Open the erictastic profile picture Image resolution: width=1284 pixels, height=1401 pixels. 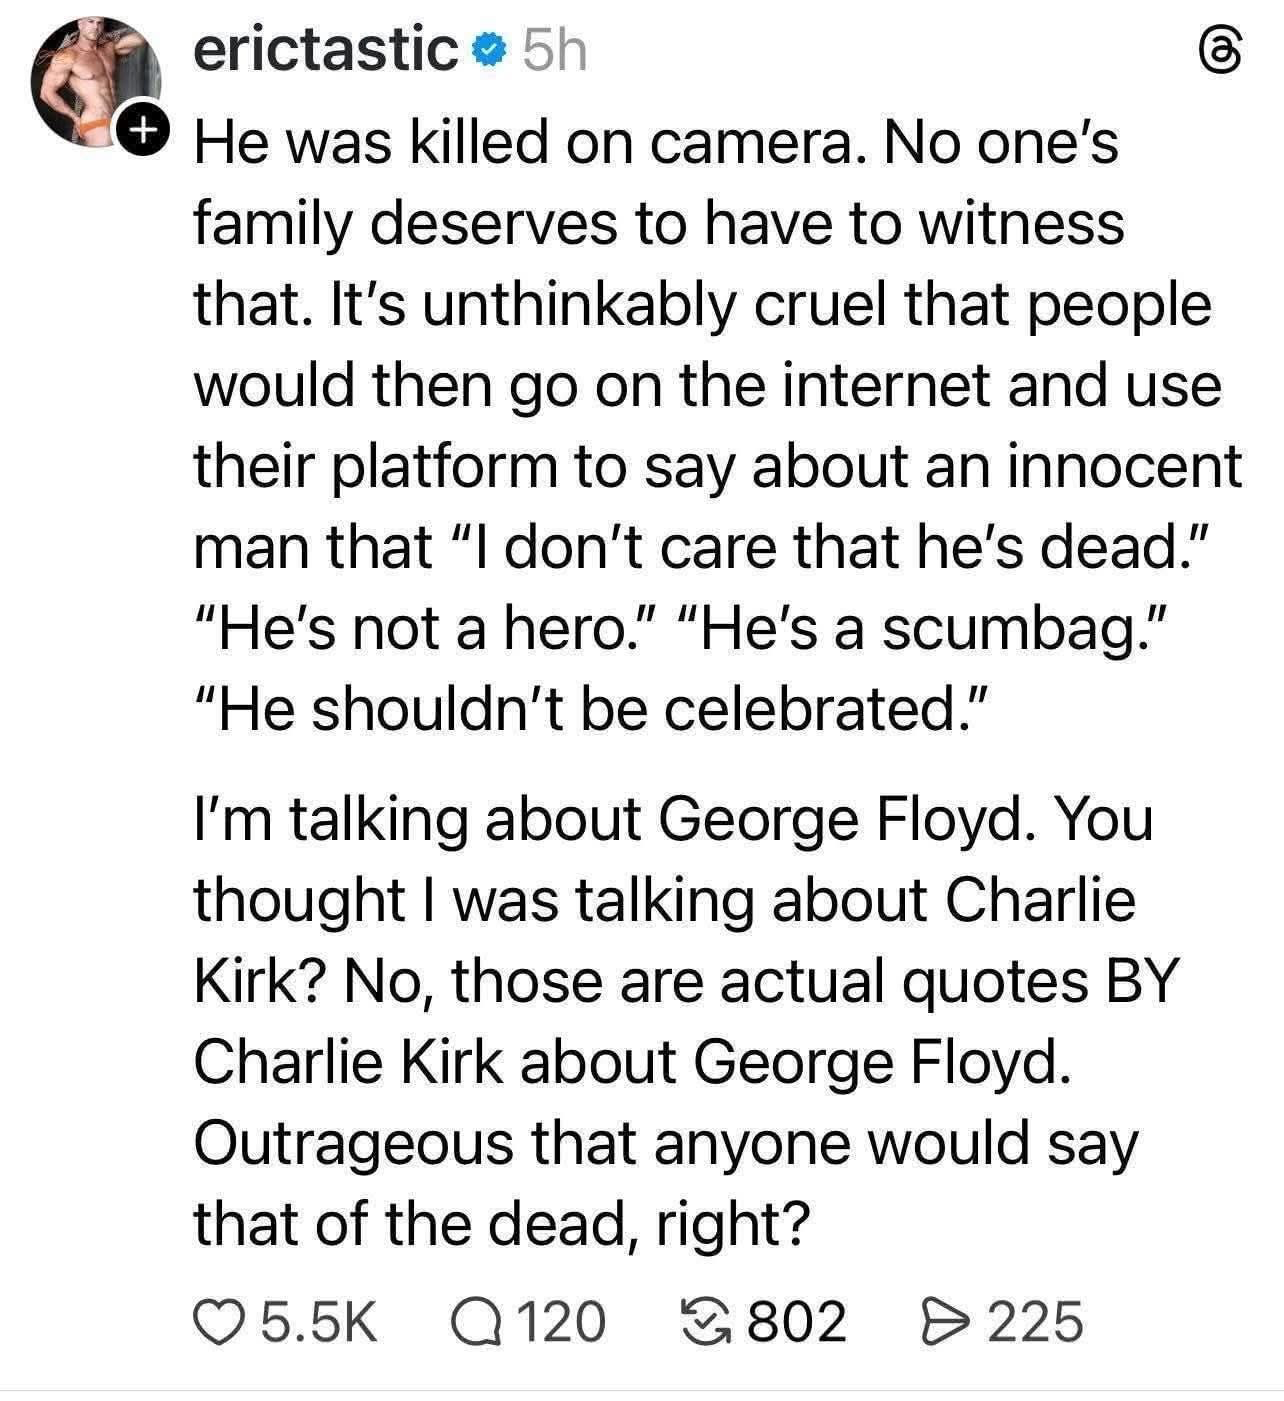tap(95, 83)
